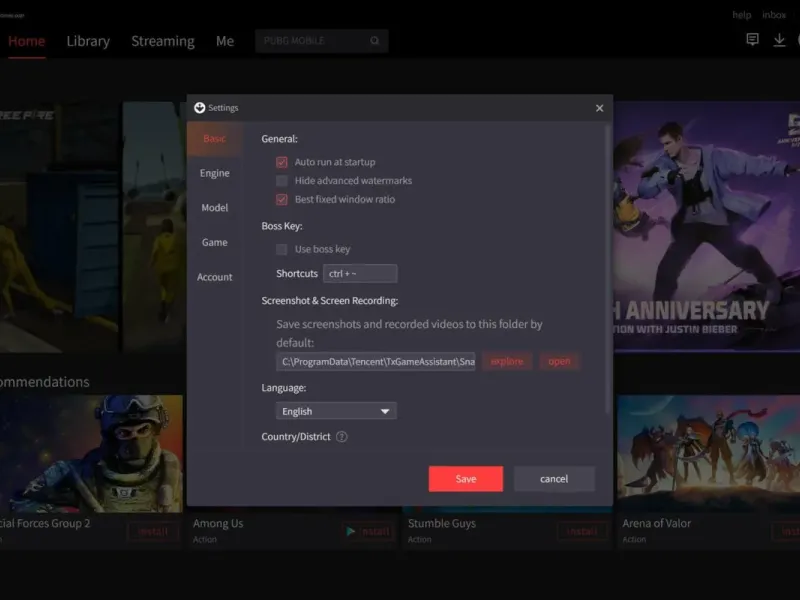The width and height of the screenshot is (800, 600).
Task: Open the Model settings tab
Action: click(x=214, y=208)
